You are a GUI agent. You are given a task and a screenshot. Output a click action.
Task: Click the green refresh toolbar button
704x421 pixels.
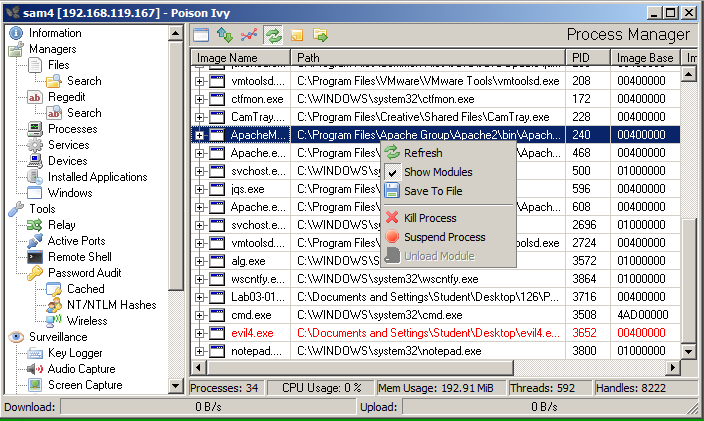click(x=273, y=35)
